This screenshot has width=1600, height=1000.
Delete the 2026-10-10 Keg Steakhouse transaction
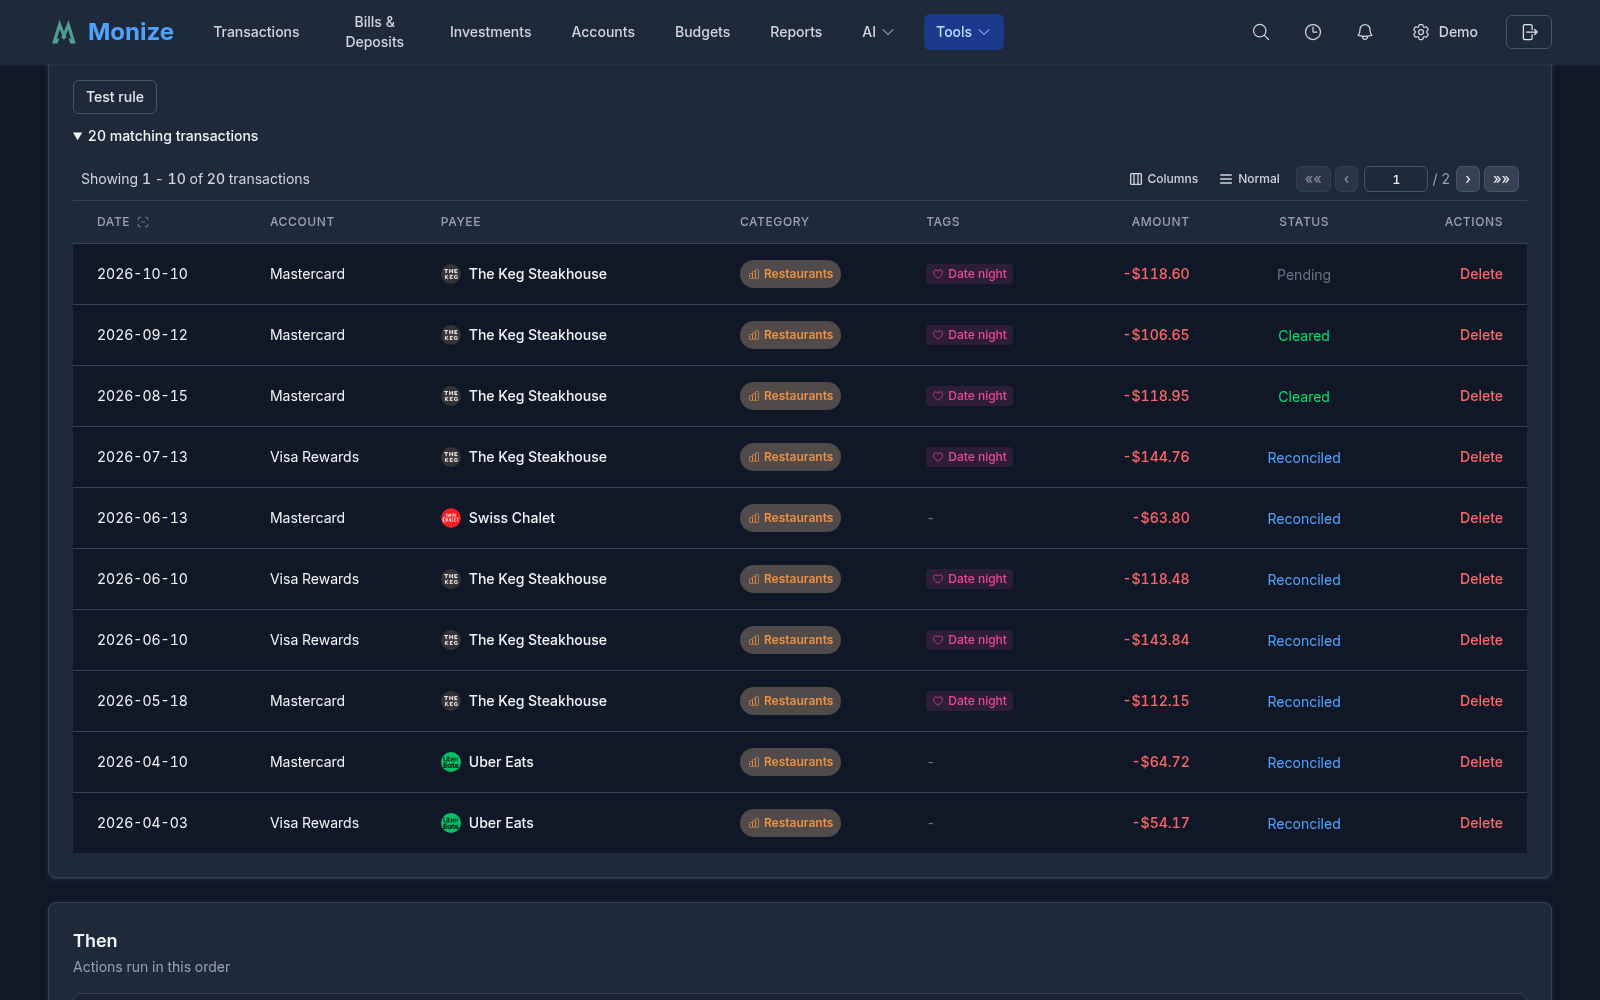tap(1481, 274)
